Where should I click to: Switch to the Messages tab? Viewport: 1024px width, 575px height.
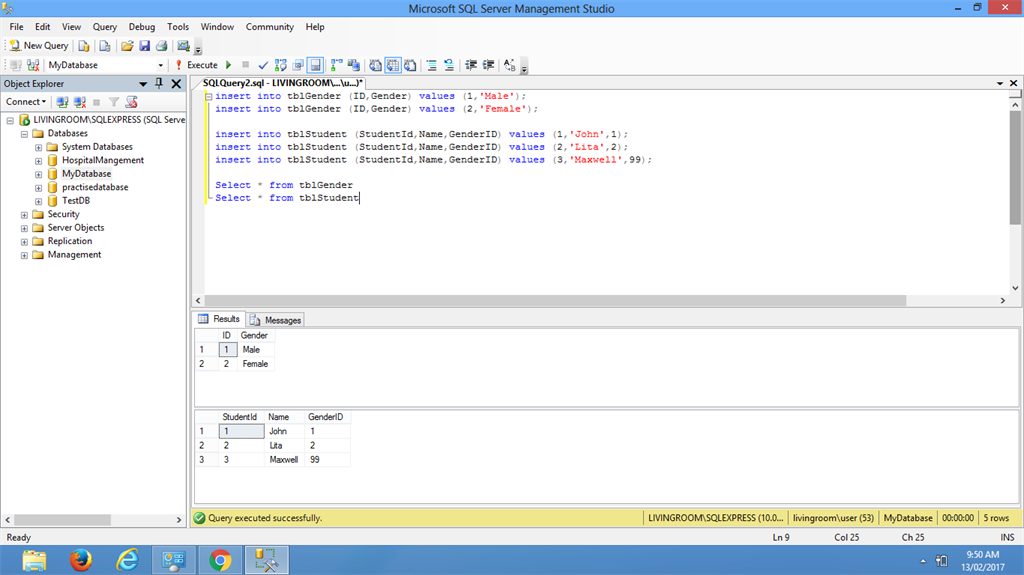click(x=276, y=320)
